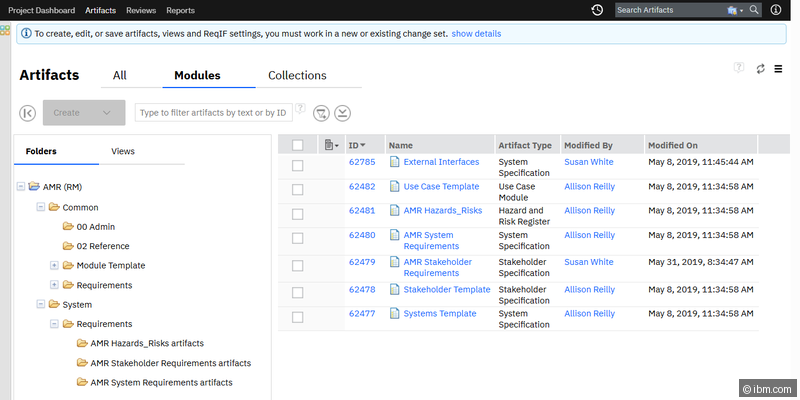
Task: Click the refresh arrows icon
Action: [x=761, y=69]
